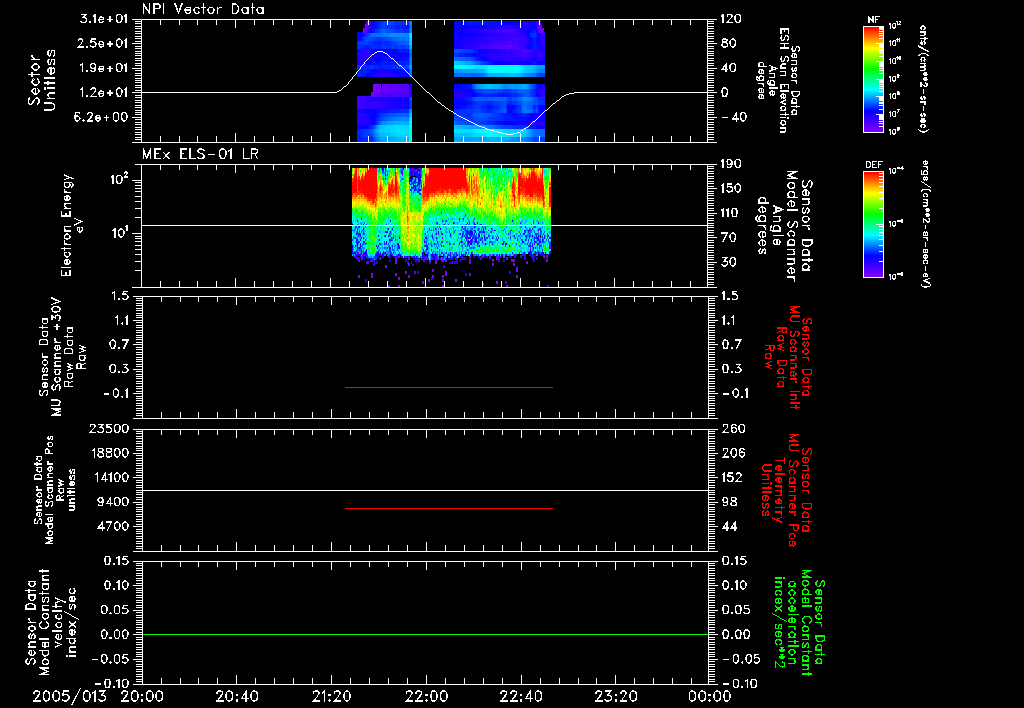The image size is (1024, 708).
Task: Click the "120" sun elevation tick label
Action: (x=731, y=18)
